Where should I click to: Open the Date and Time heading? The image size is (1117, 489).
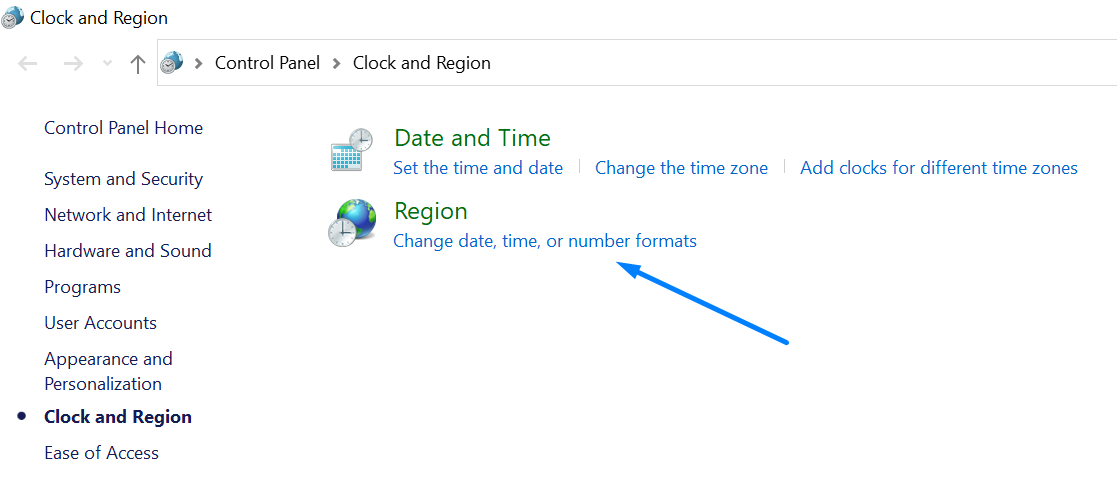[472, 138]
